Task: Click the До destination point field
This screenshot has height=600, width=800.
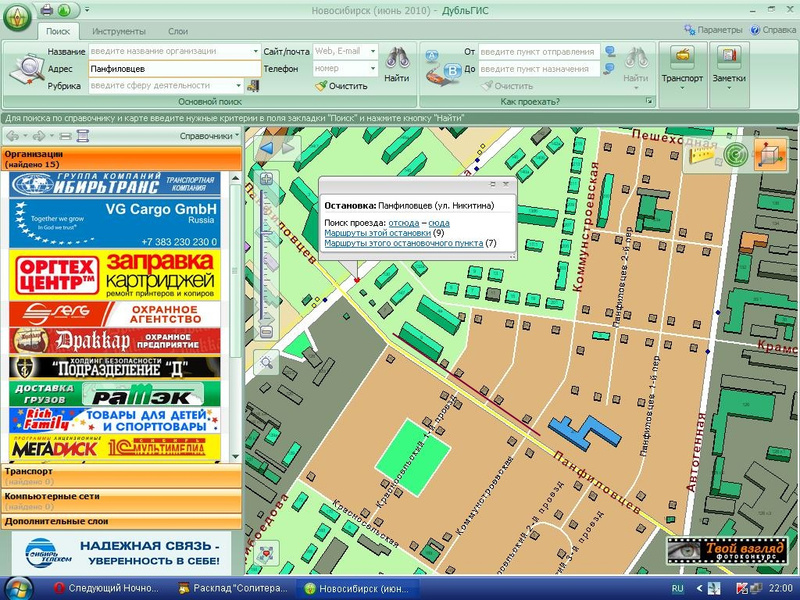Action: click(x=539, y=68)
